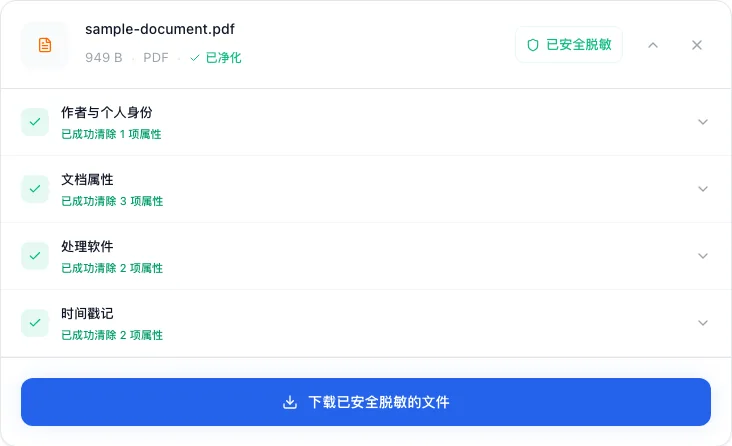The image size is (732, 446).
Task: Expand the 时间戳记 section chevron
Action: pos(703,323)
